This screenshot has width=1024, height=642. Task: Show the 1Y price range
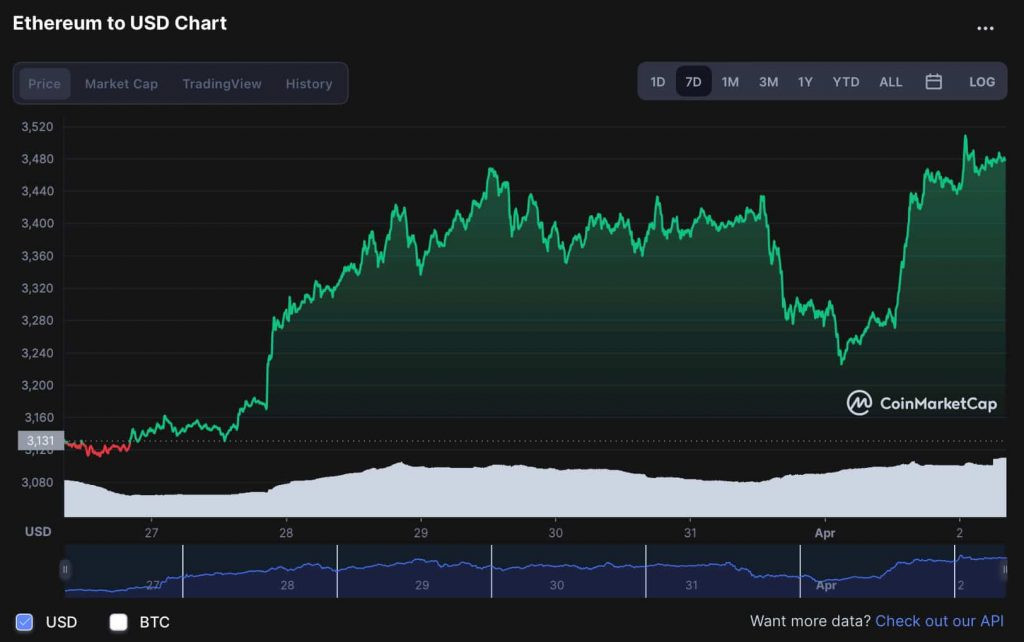click(805, 82)
